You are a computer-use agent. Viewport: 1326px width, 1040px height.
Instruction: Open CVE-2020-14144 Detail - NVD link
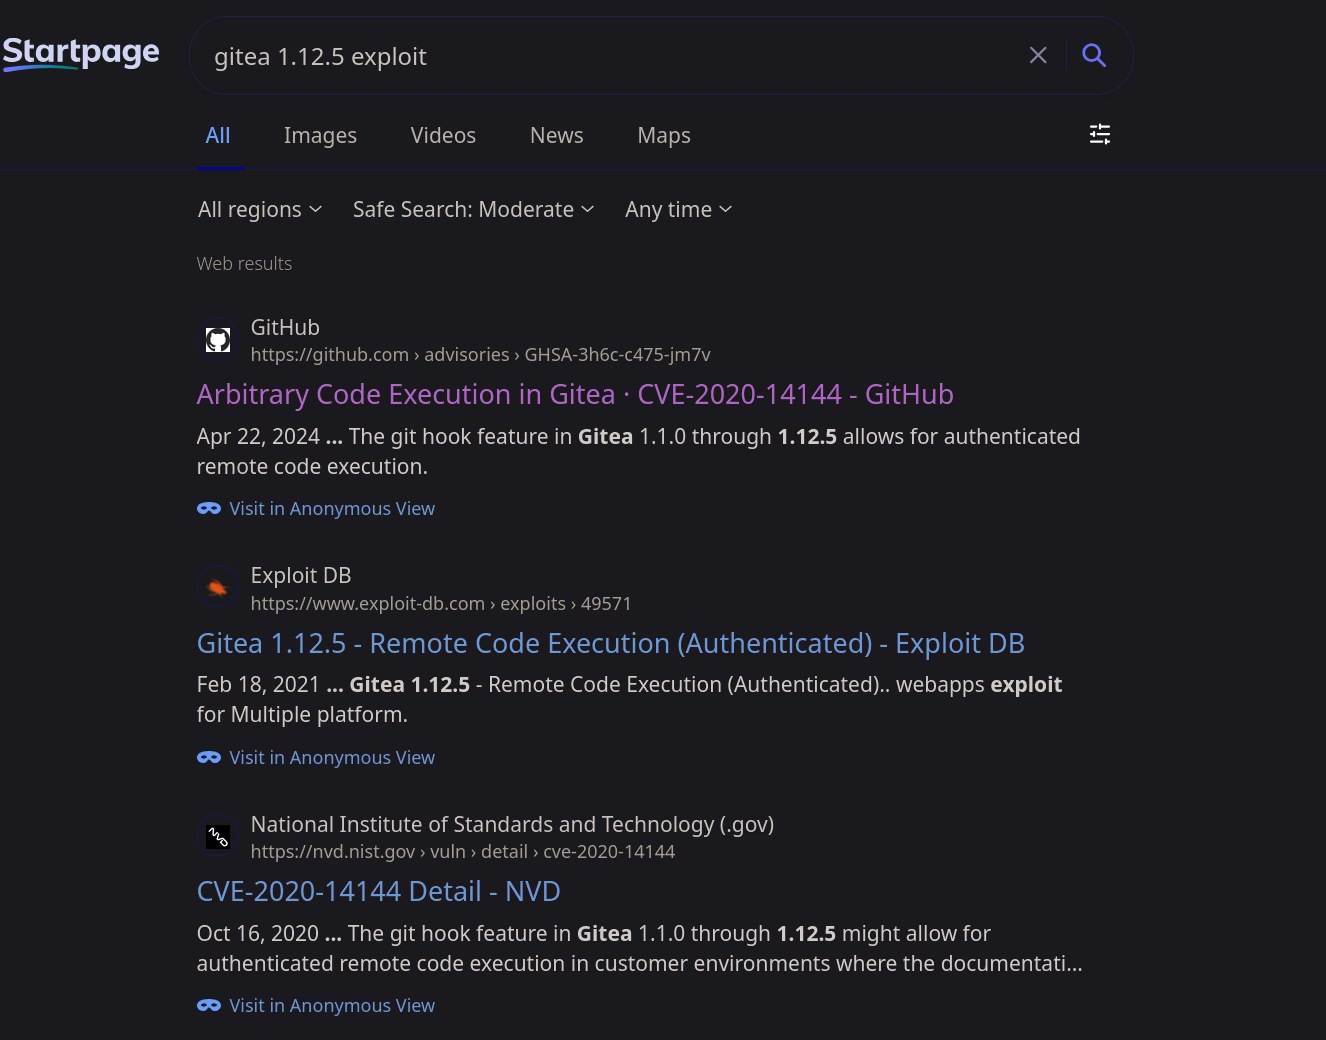378,891
